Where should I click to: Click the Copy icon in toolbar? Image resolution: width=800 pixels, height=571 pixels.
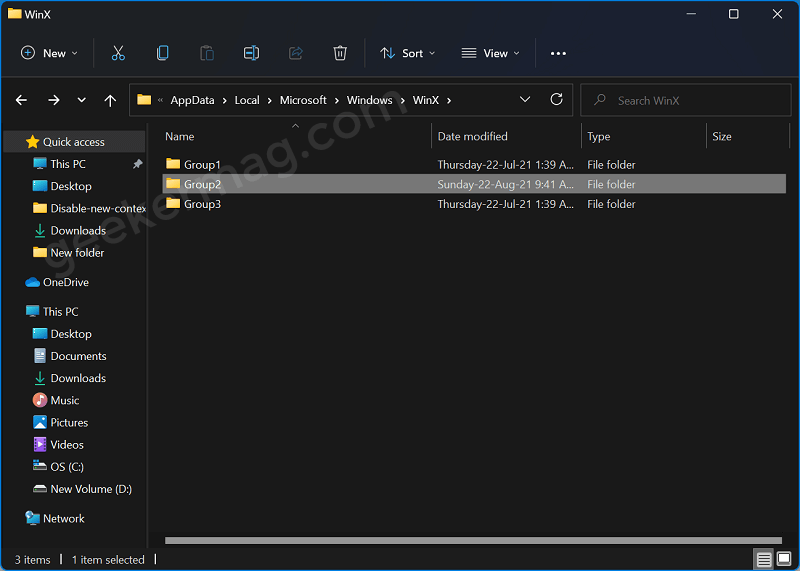click(162, 53)
